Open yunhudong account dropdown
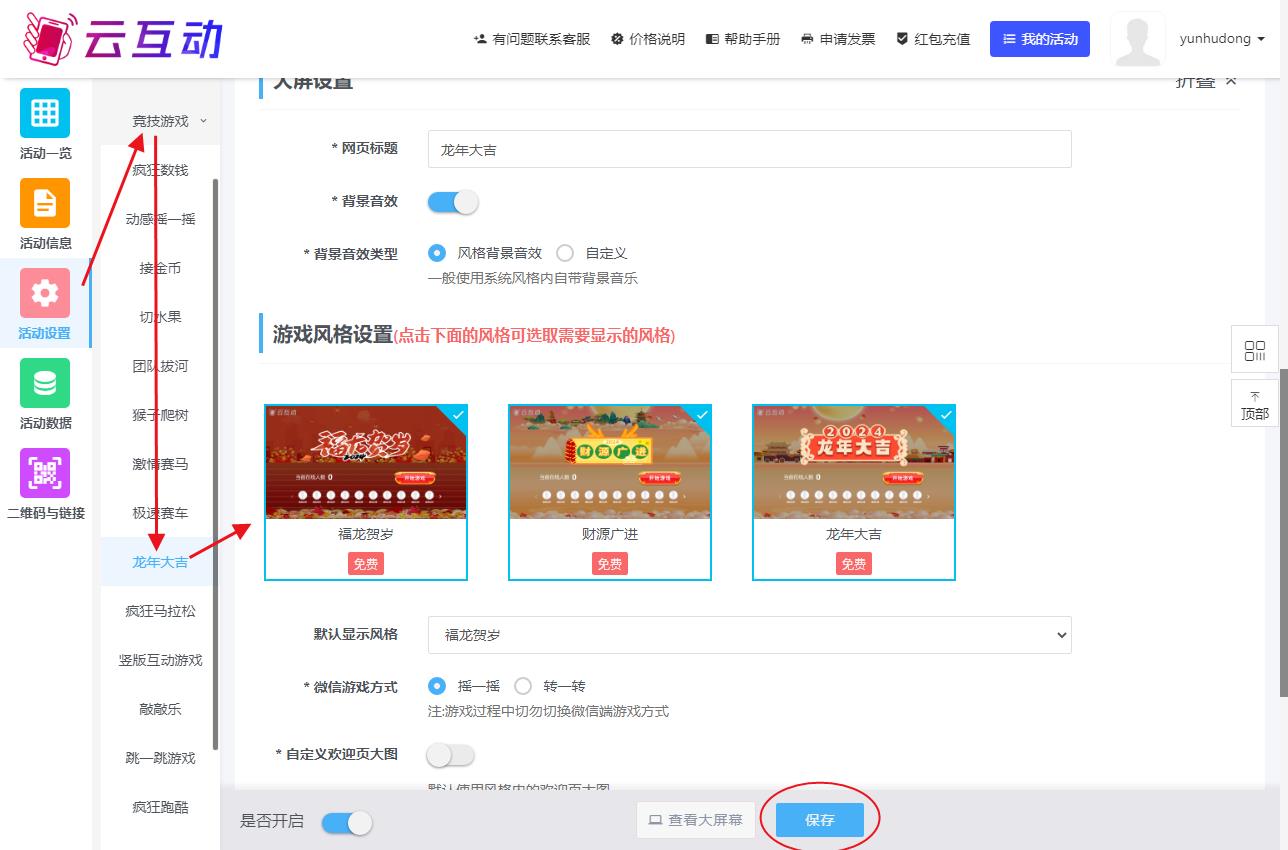Image resolution: width=1288 pixels, height=850 pixels. pyautogui.click(x=1222, y=39)
